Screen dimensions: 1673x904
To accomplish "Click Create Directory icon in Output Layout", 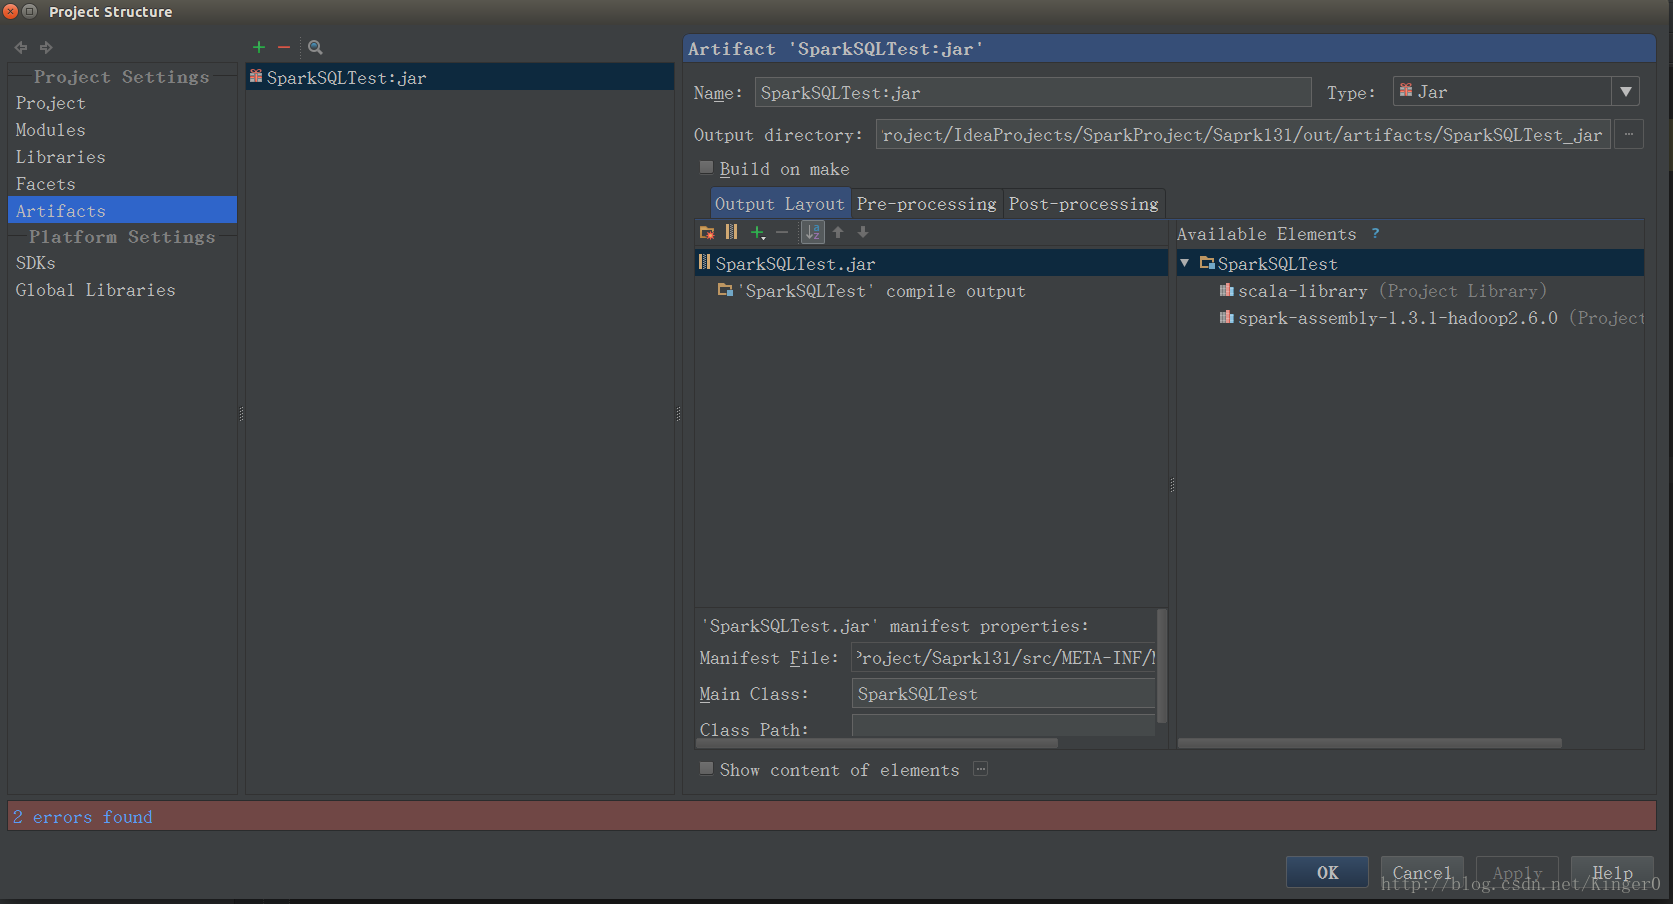I will coord(707,232).
